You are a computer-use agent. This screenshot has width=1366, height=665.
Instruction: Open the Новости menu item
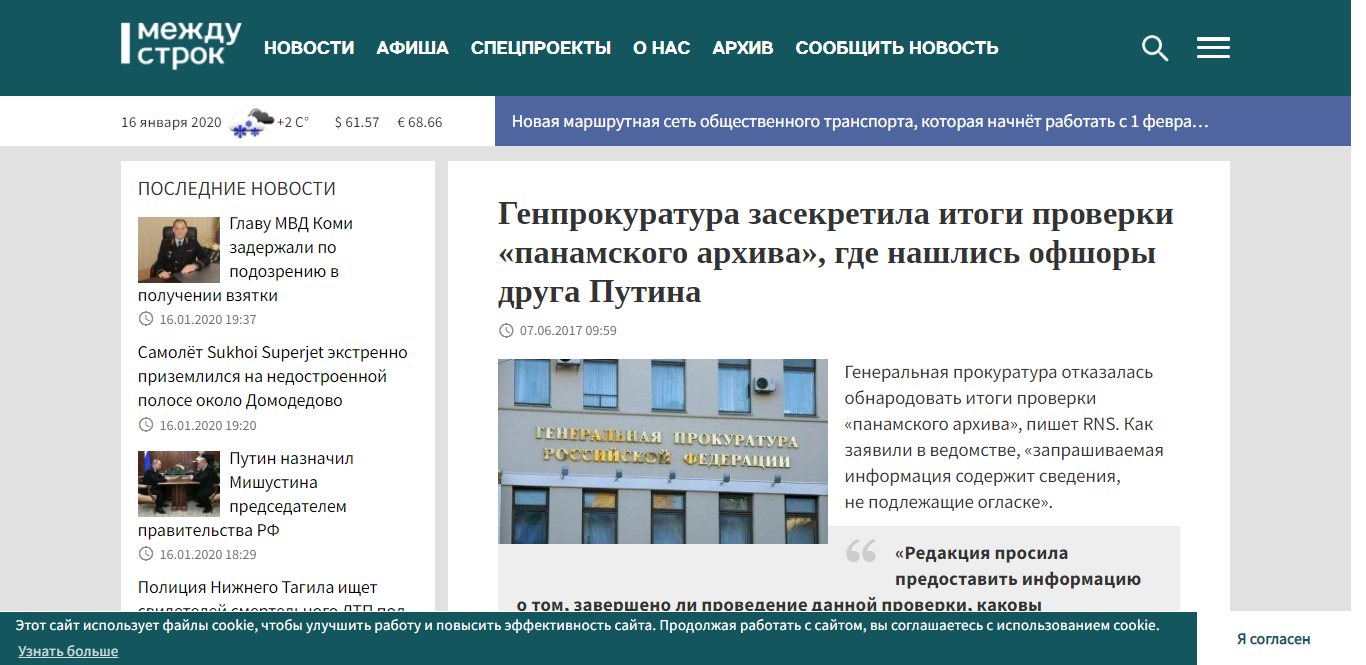(309, 48)
